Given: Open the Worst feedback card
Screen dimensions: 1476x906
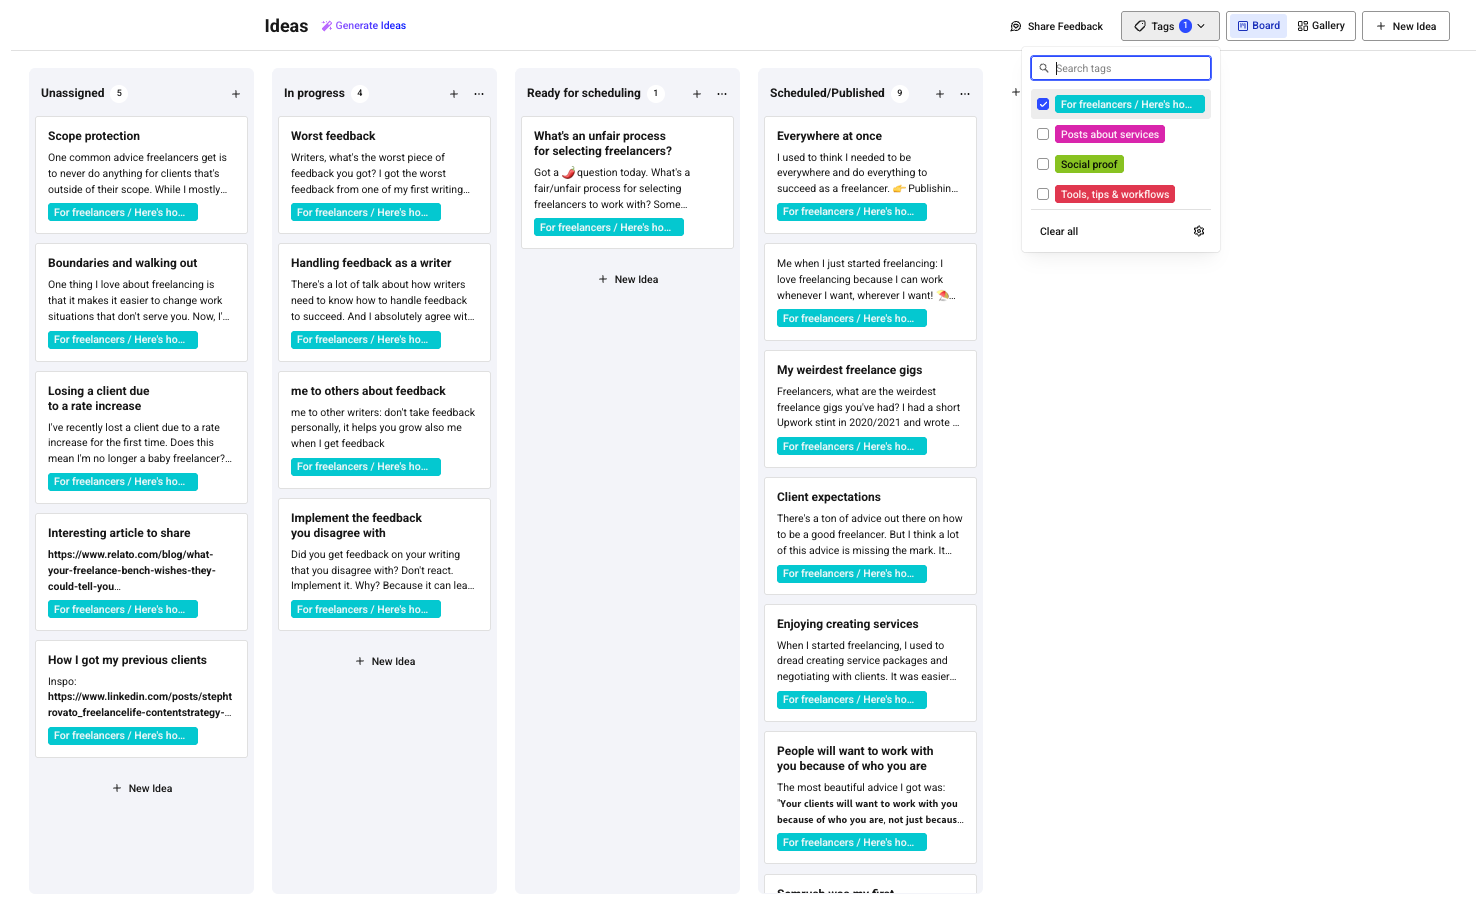Looking at the screenshot, I should point(384,175).
